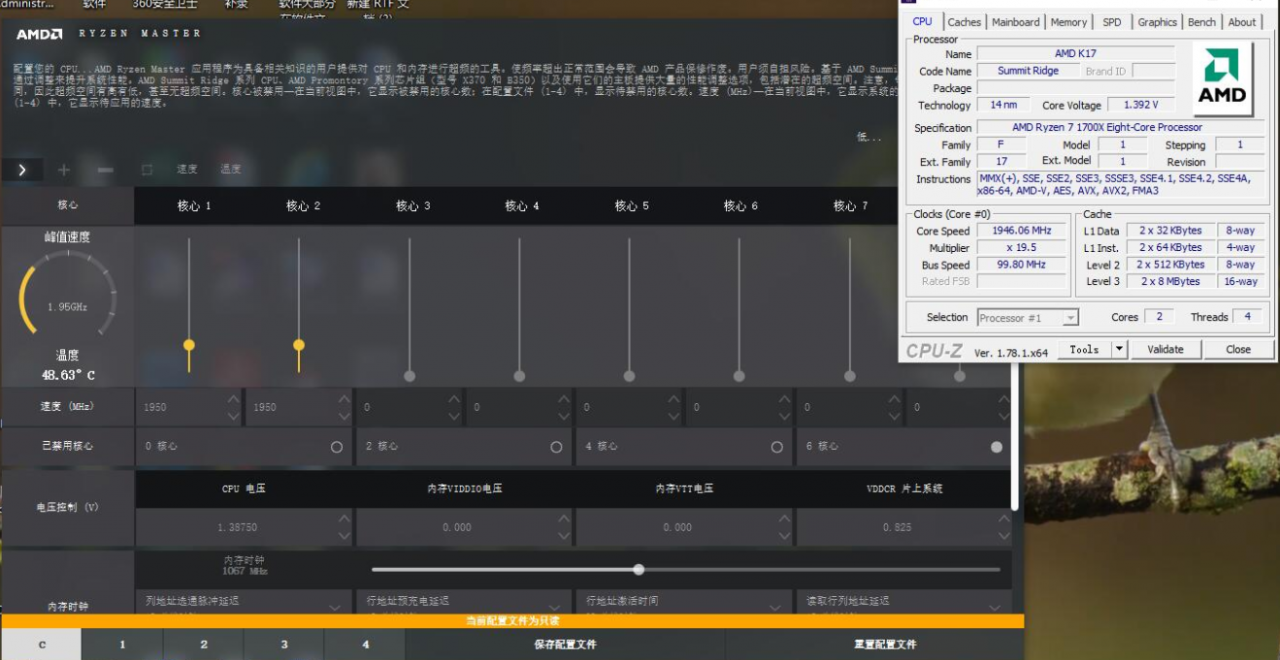Screen dimensions: 1280x660
Task: Open the Tools dropdown arrow in CPU-Z
Action: tap(1119, 349)
